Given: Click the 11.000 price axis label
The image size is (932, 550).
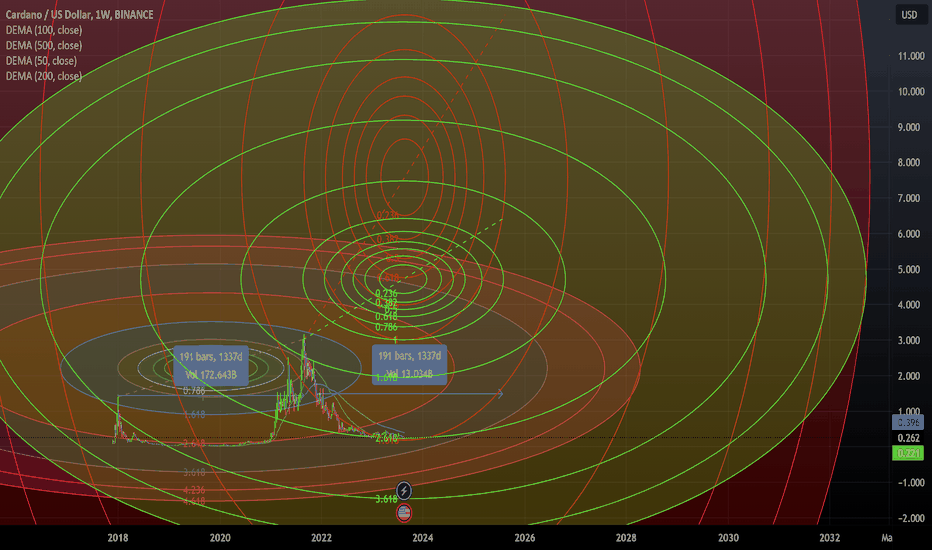Looking at the screenshot, I should click(x=911, y=56).
